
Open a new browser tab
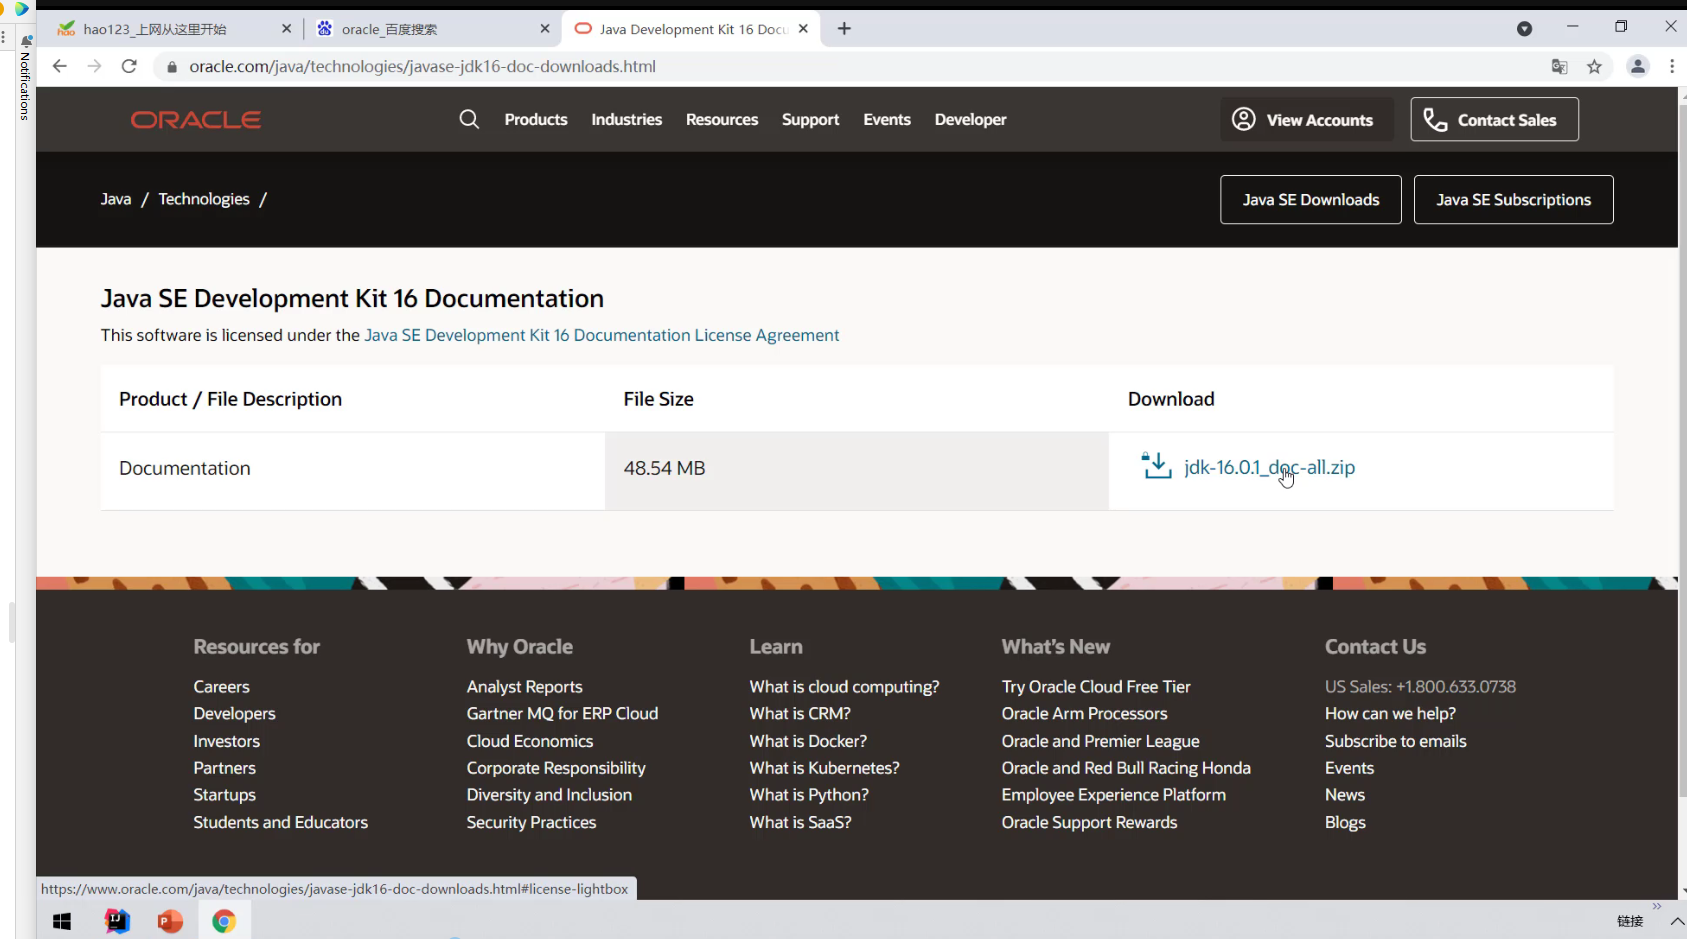click(x=844, y=29)
